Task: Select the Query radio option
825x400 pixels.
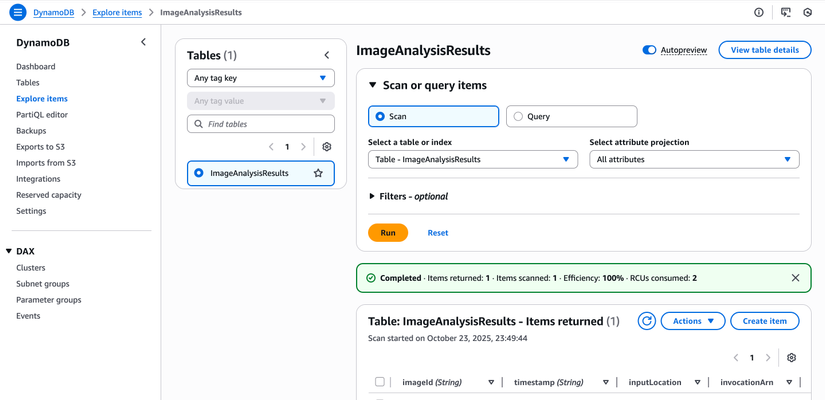Action: (518, 117)
